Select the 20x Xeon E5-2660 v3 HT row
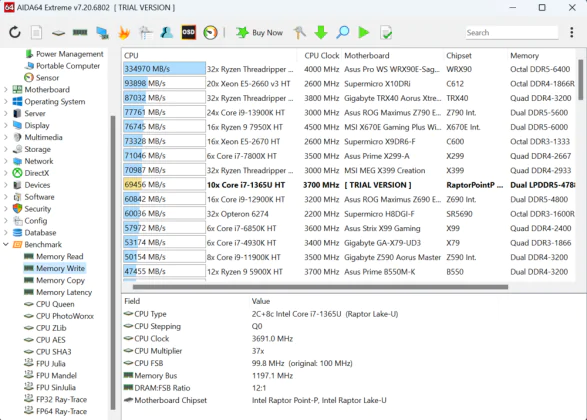Image resolution: width=587 pixels, height=420 pixels. click(x=349, y=84)
